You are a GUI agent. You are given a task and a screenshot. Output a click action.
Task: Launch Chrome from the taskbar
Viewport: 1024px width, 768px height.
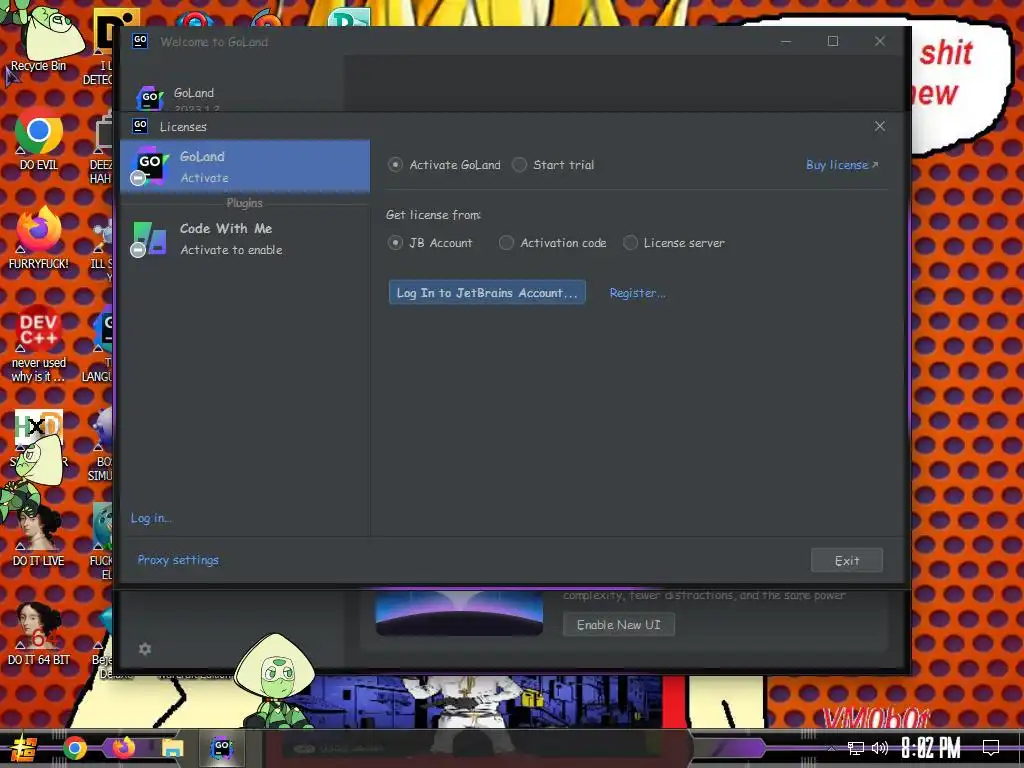pos(74,748)
